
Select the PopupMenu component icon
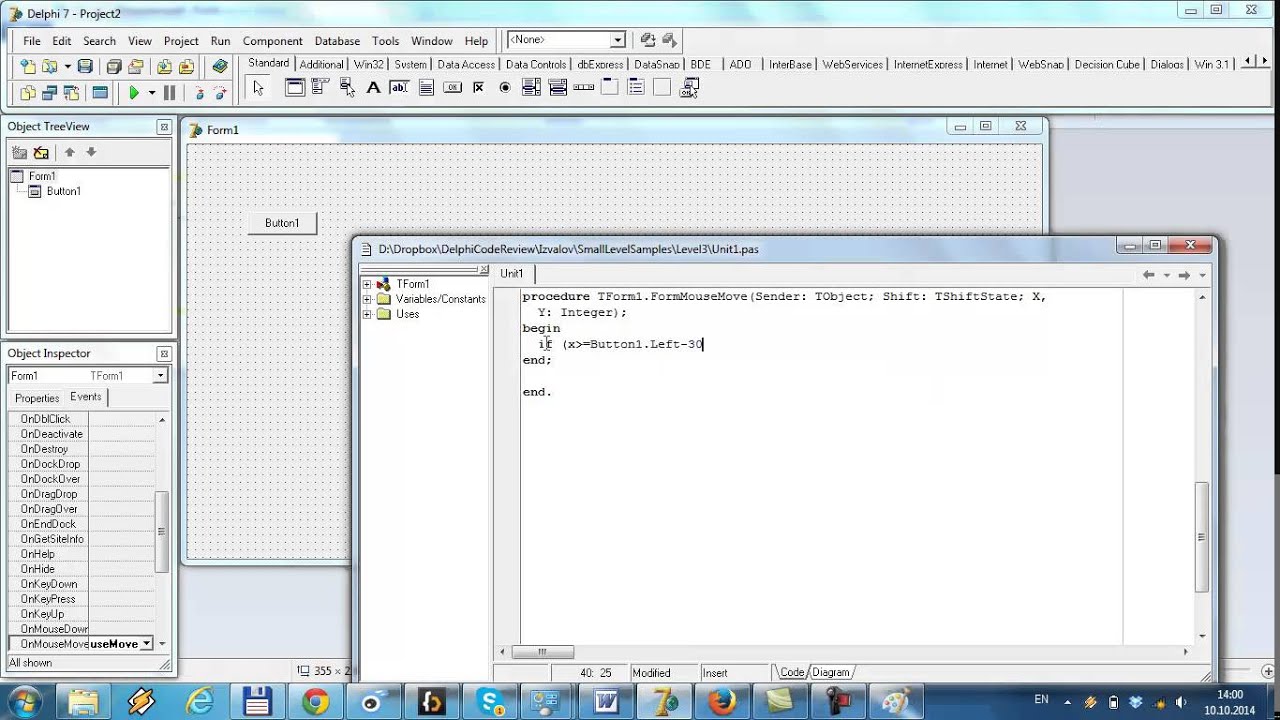(x=347, y=88)
